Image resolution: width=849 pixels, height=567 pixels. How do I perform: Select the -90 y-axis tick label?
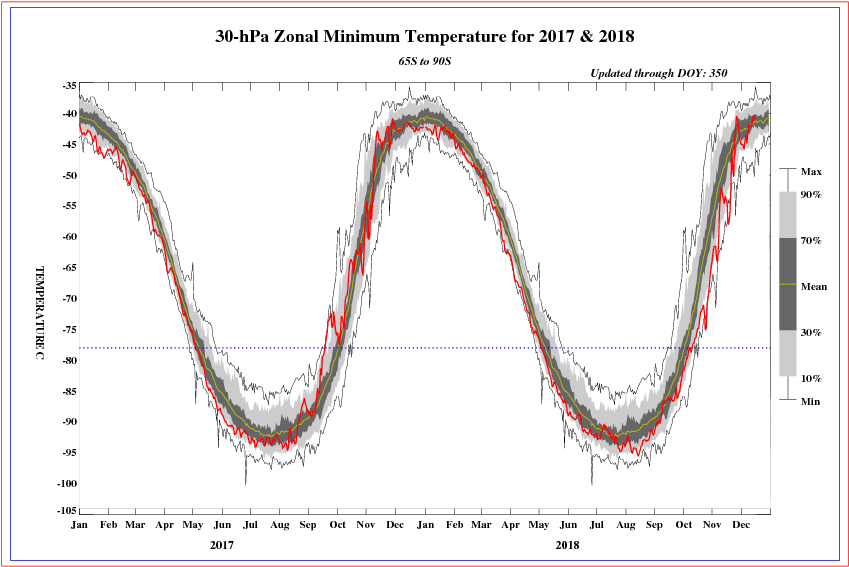[x=70, y=421]
